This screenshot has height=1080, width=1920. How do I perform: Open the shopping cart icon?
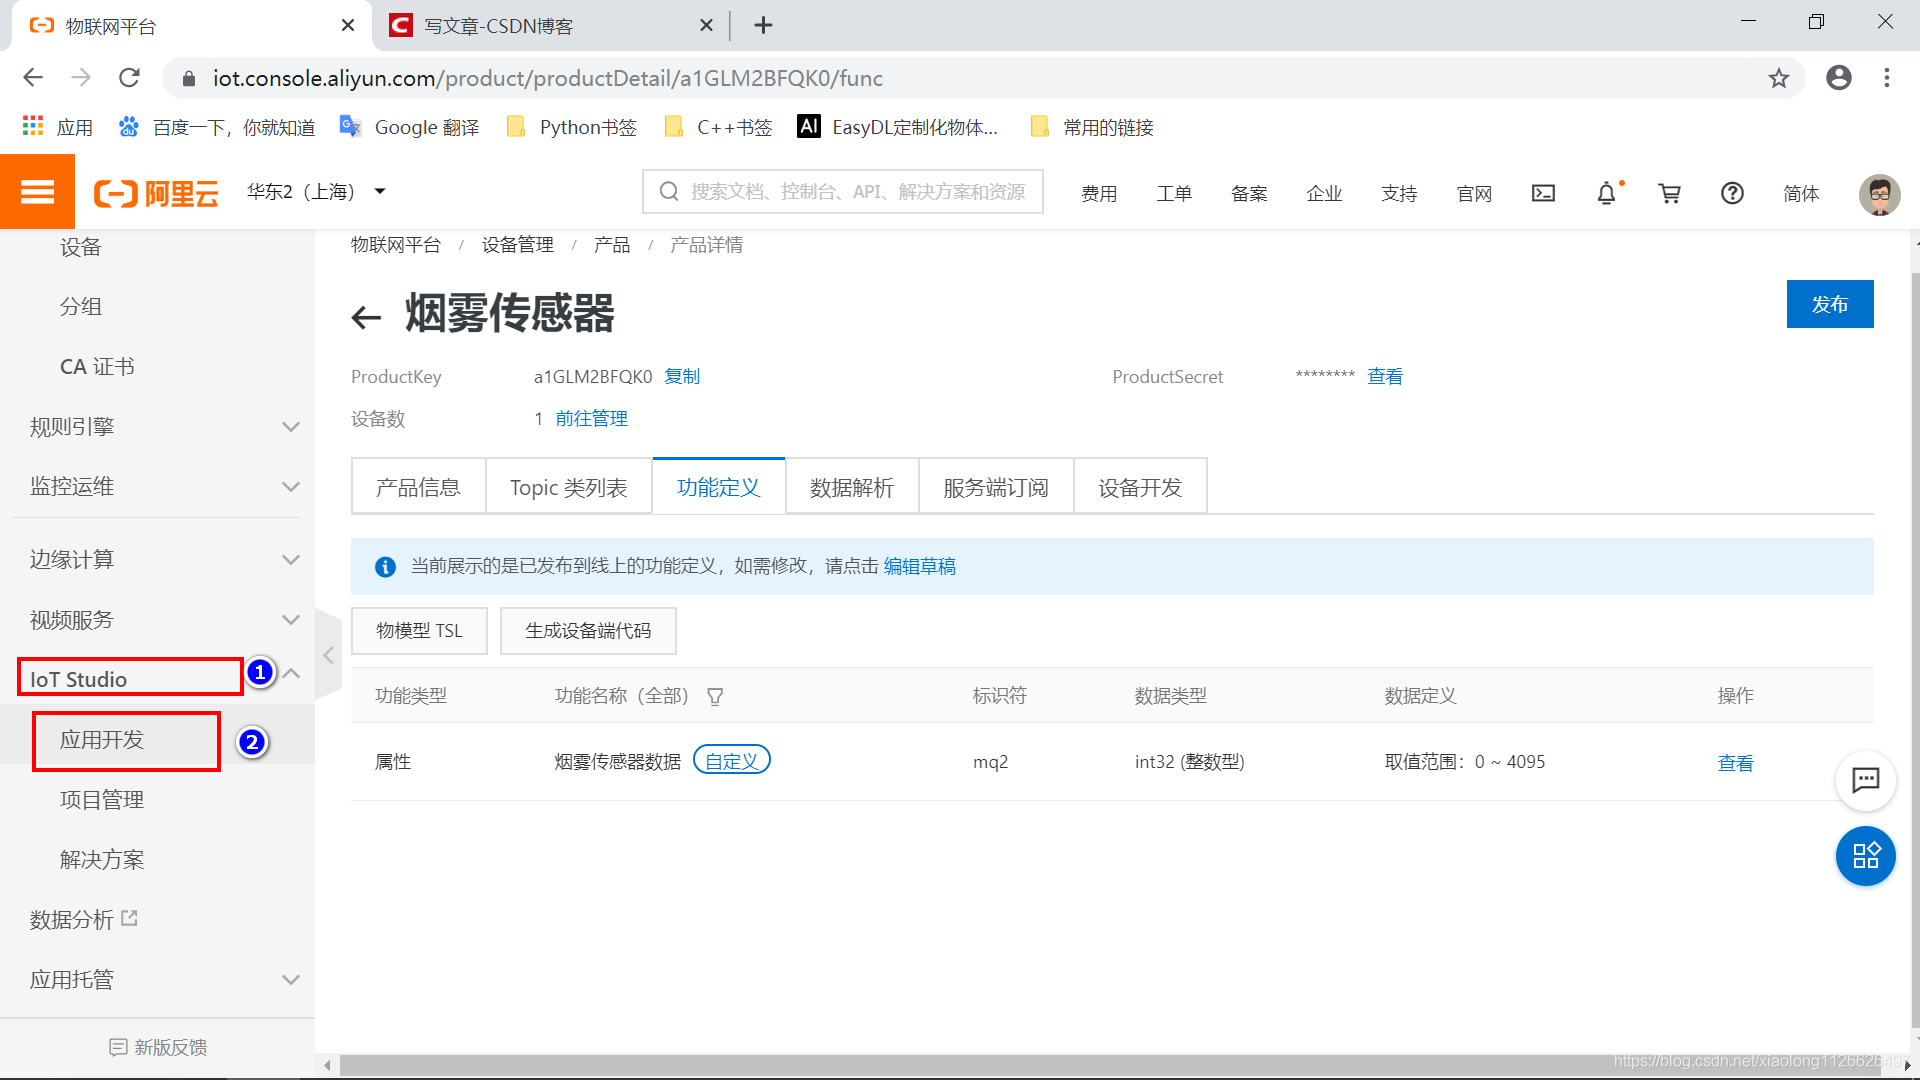pos(1669,193)
